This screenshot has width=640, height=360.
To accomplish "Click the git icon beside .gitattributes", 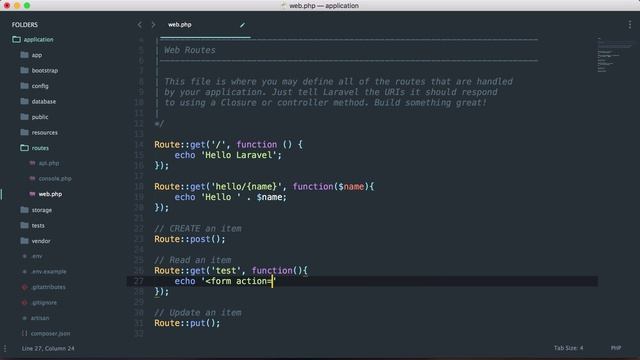I will 24,287.
